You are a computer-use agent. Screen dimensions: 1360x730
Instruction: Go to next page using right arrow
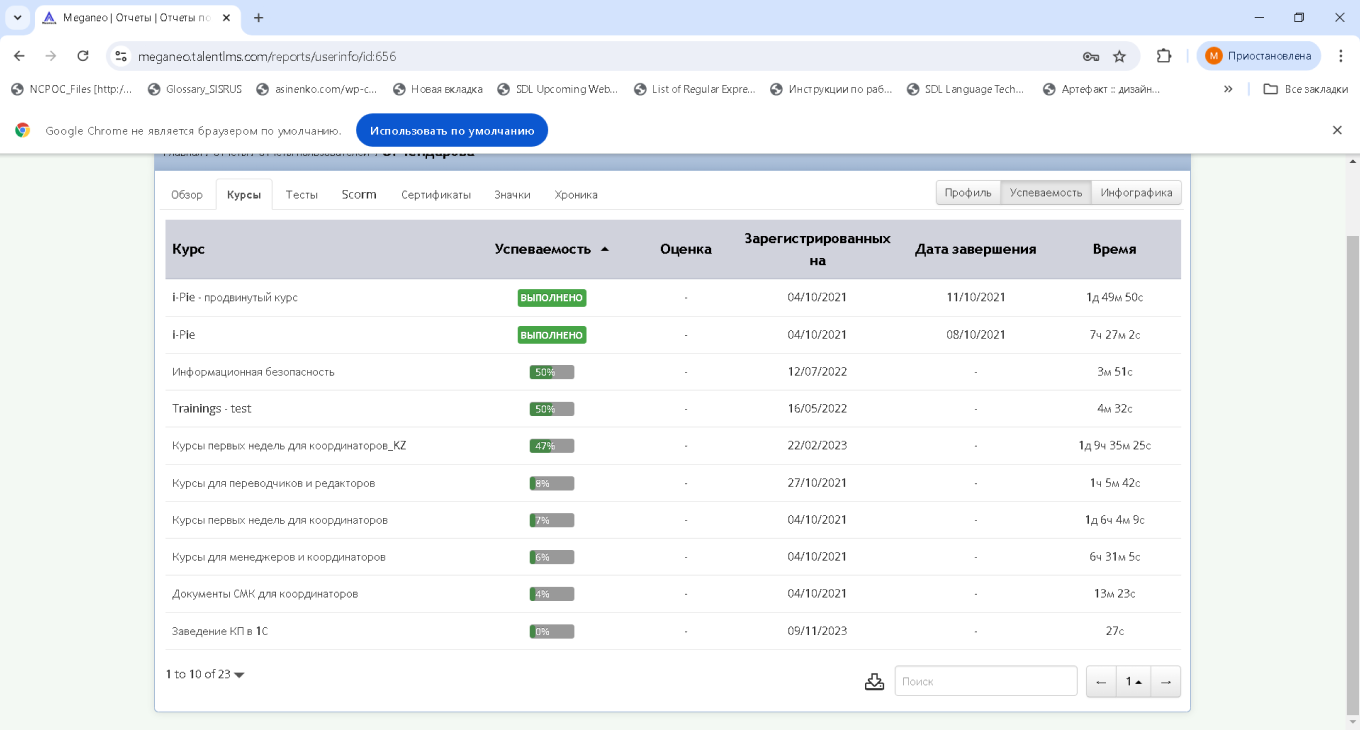tap(1165, 681)
